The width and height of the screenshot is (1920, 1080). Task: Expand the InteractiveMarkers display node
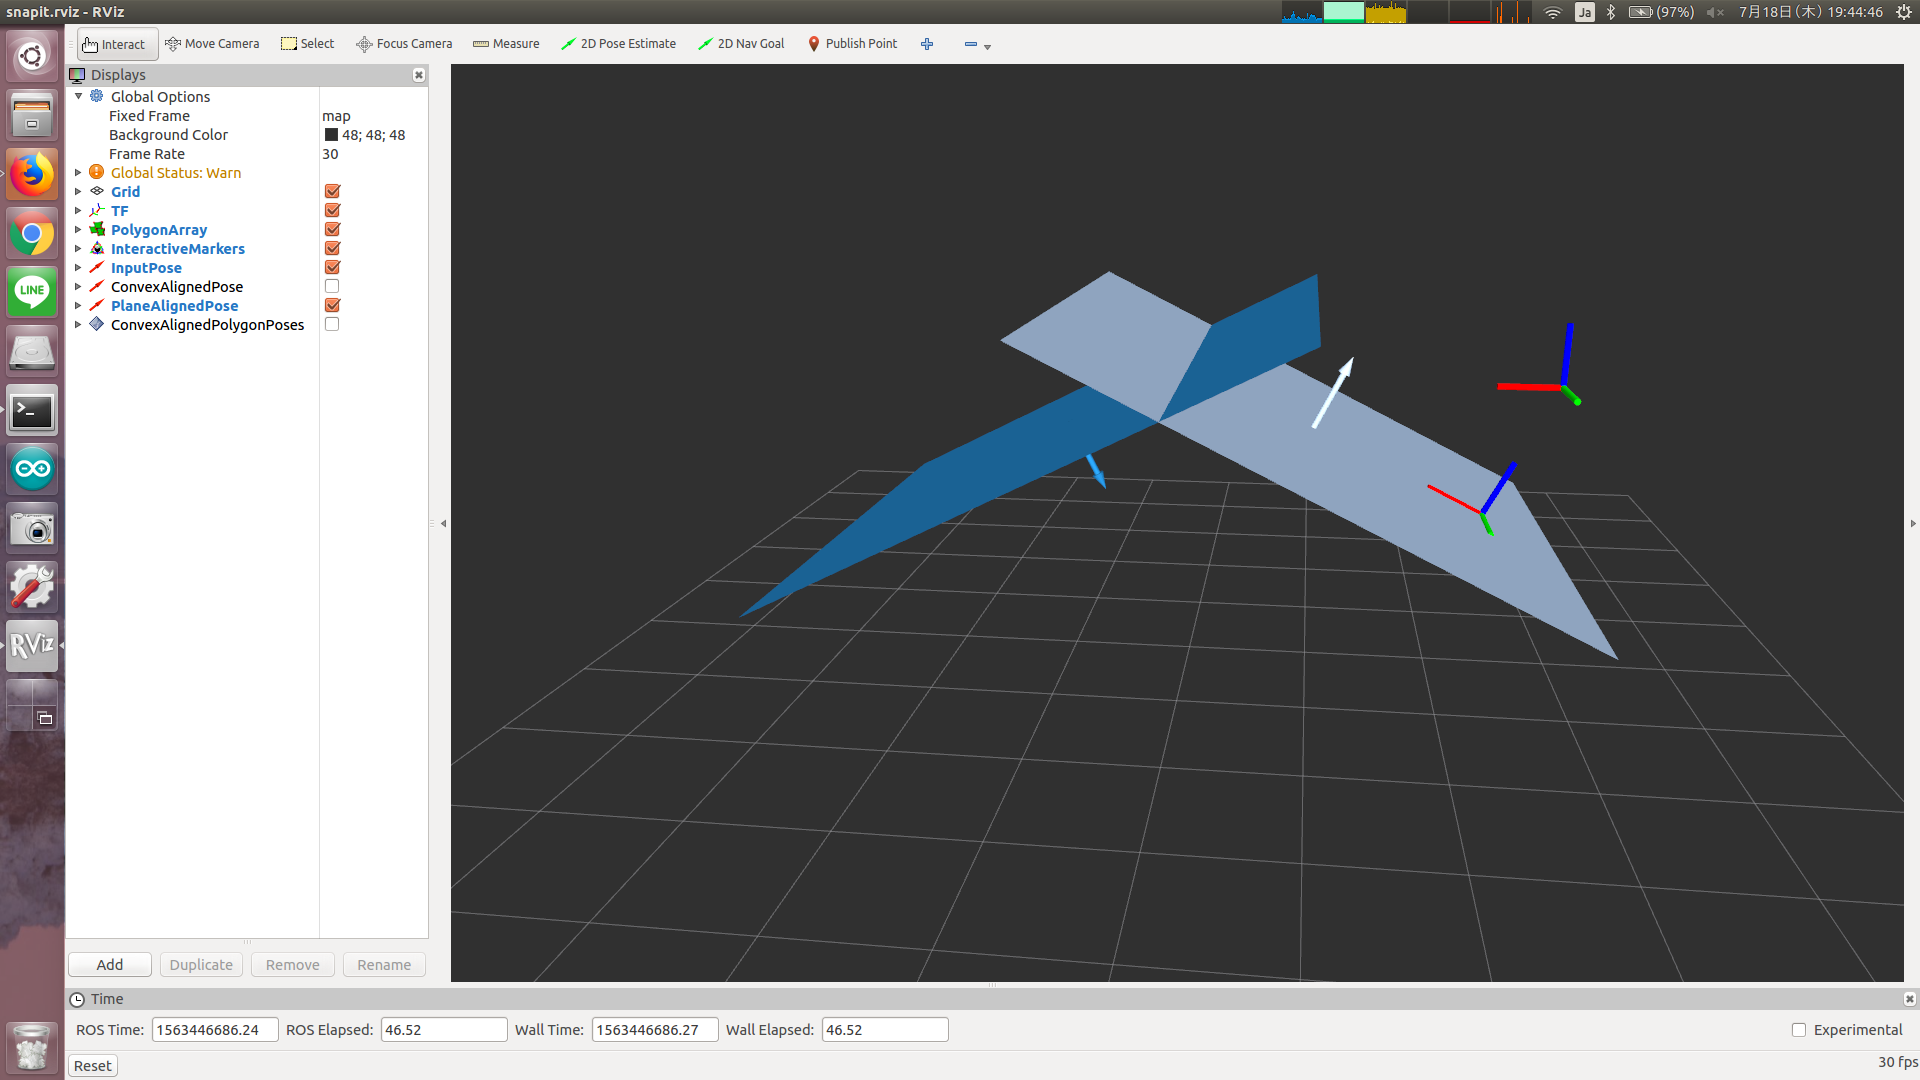pos(78,249)
